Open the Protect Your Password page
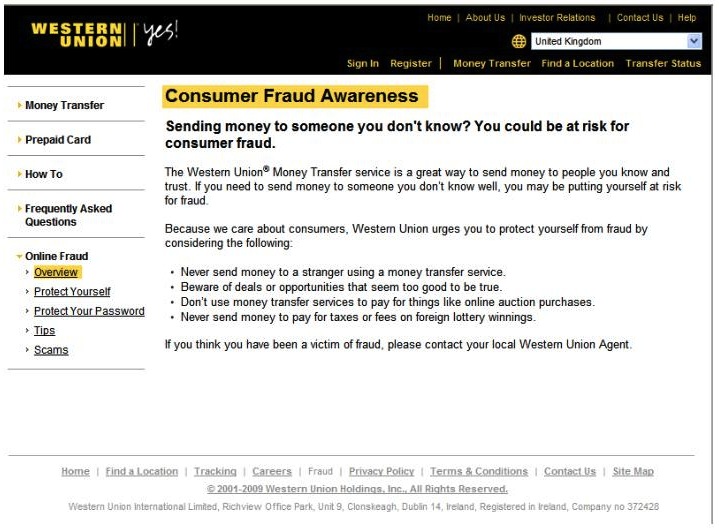719x532 pixels. coord(89,311)
